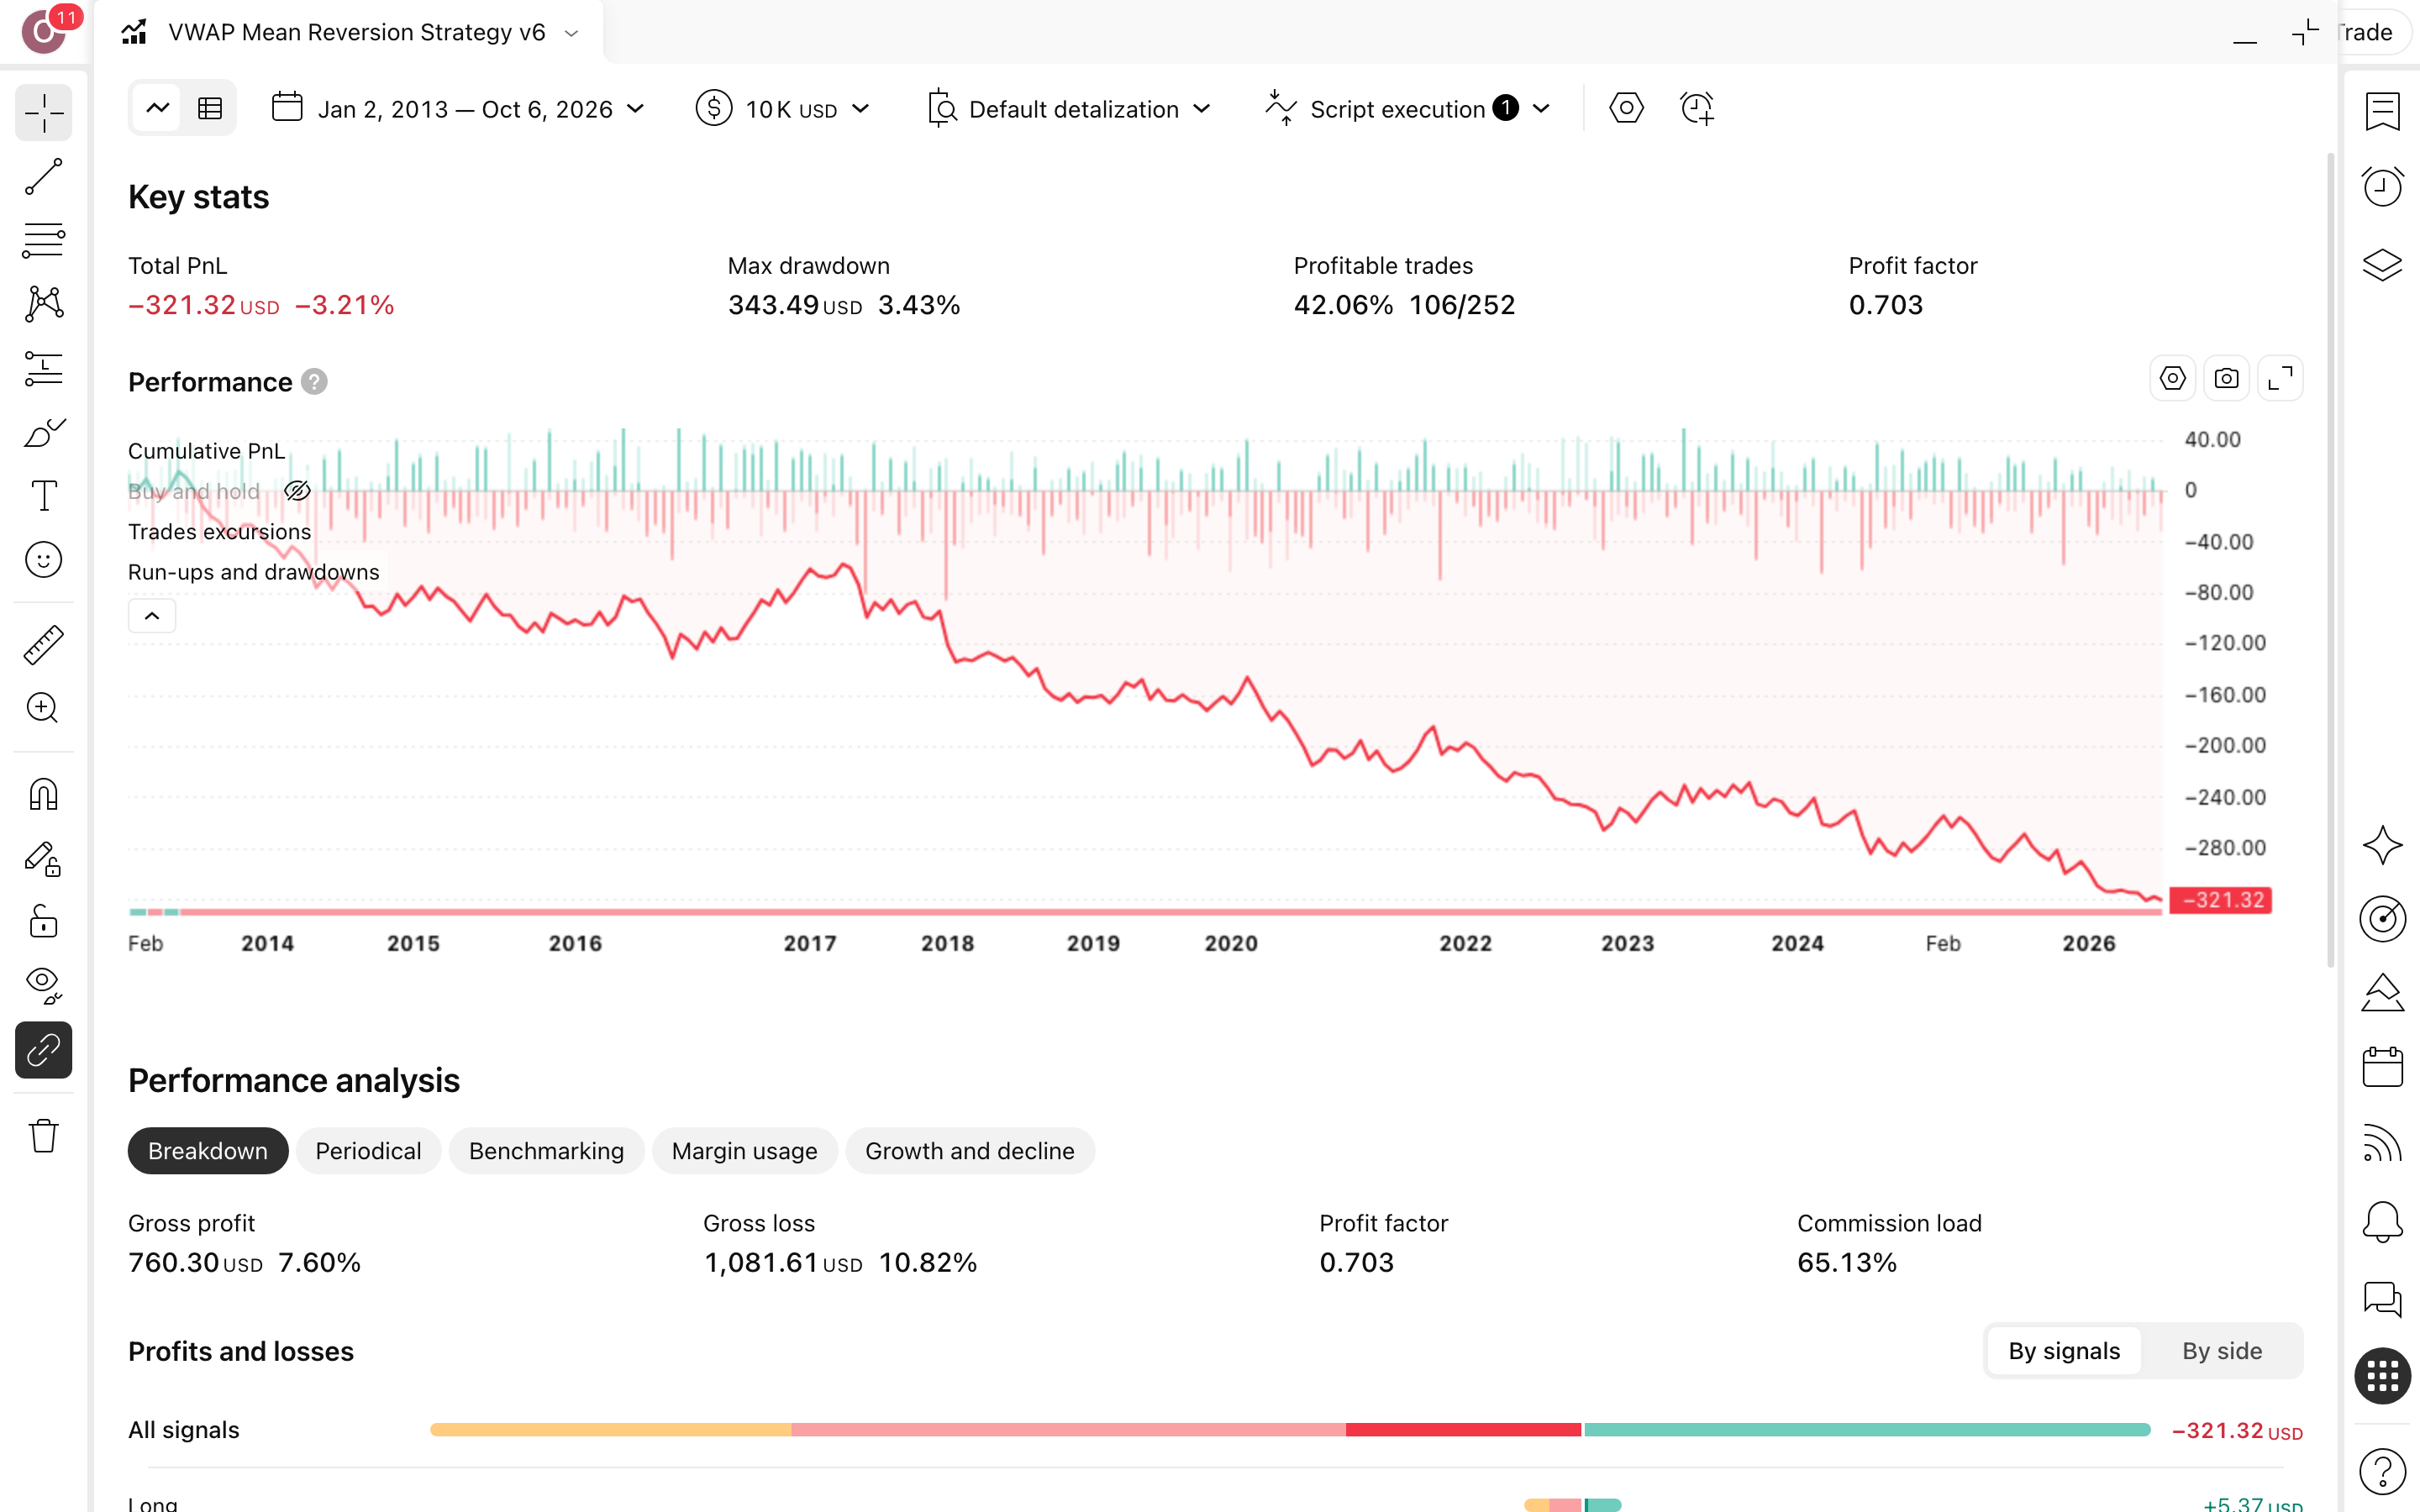The width and height of the screenshot is (2420, 1512).
Task: Switch profits view to By side
Action: [x=2222, y=1351]
